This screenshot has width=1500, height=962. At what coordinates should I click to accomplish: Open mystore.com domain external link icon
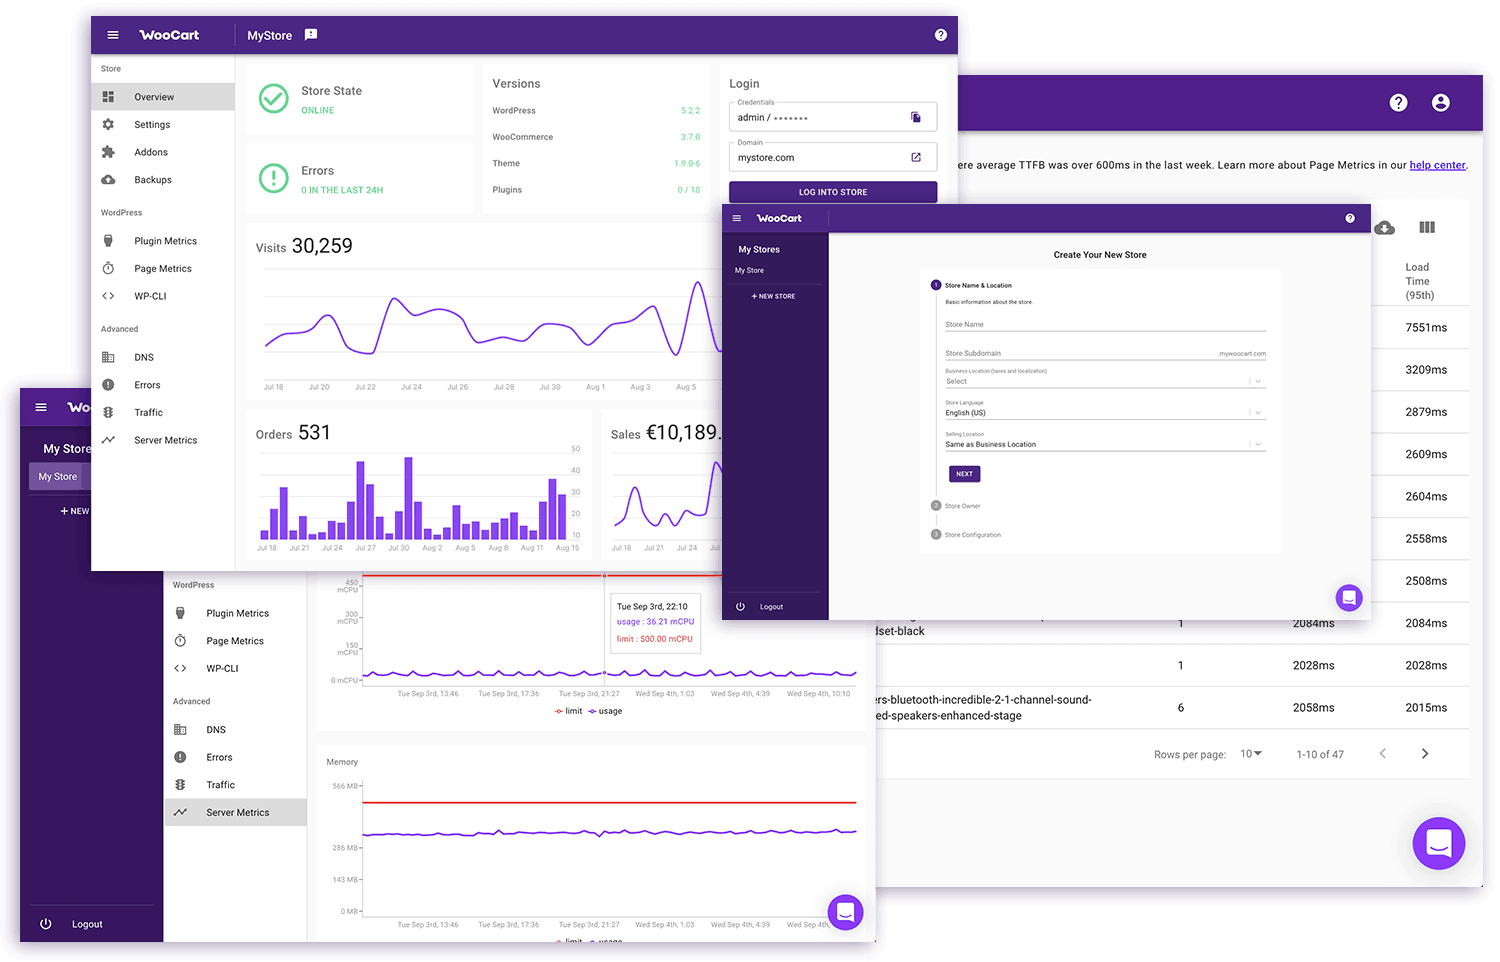(x=916, y=157)
